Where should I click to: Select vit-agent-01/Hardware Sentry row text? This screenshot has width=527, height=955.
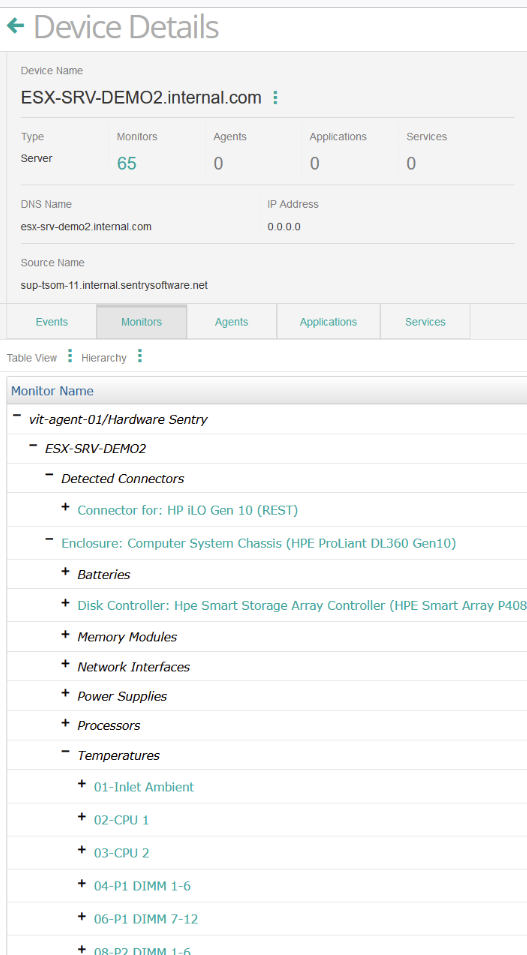[x=118, y=420]
